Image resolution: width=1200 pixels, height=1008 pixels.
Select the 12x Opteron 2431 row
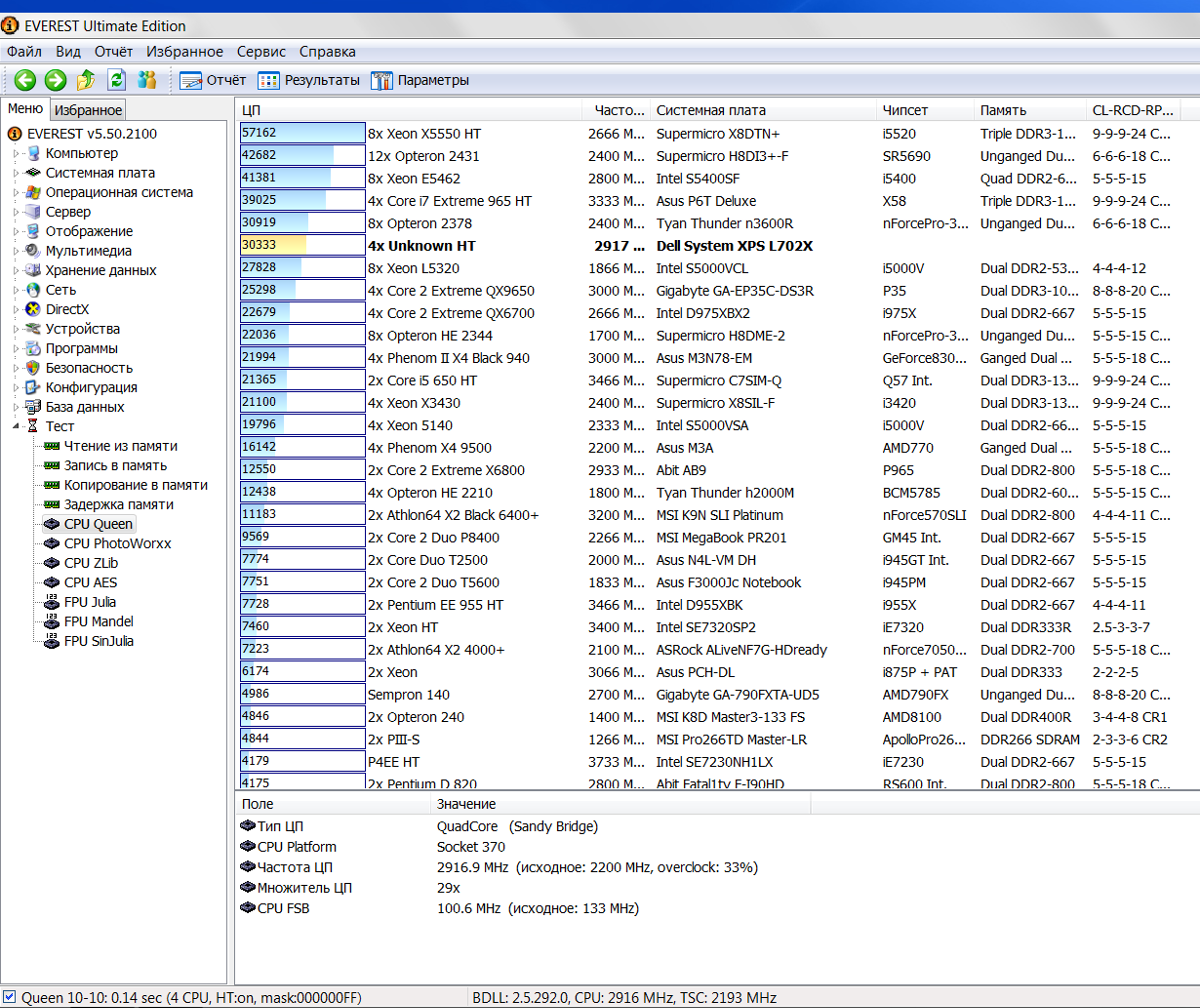pos(717,155)
